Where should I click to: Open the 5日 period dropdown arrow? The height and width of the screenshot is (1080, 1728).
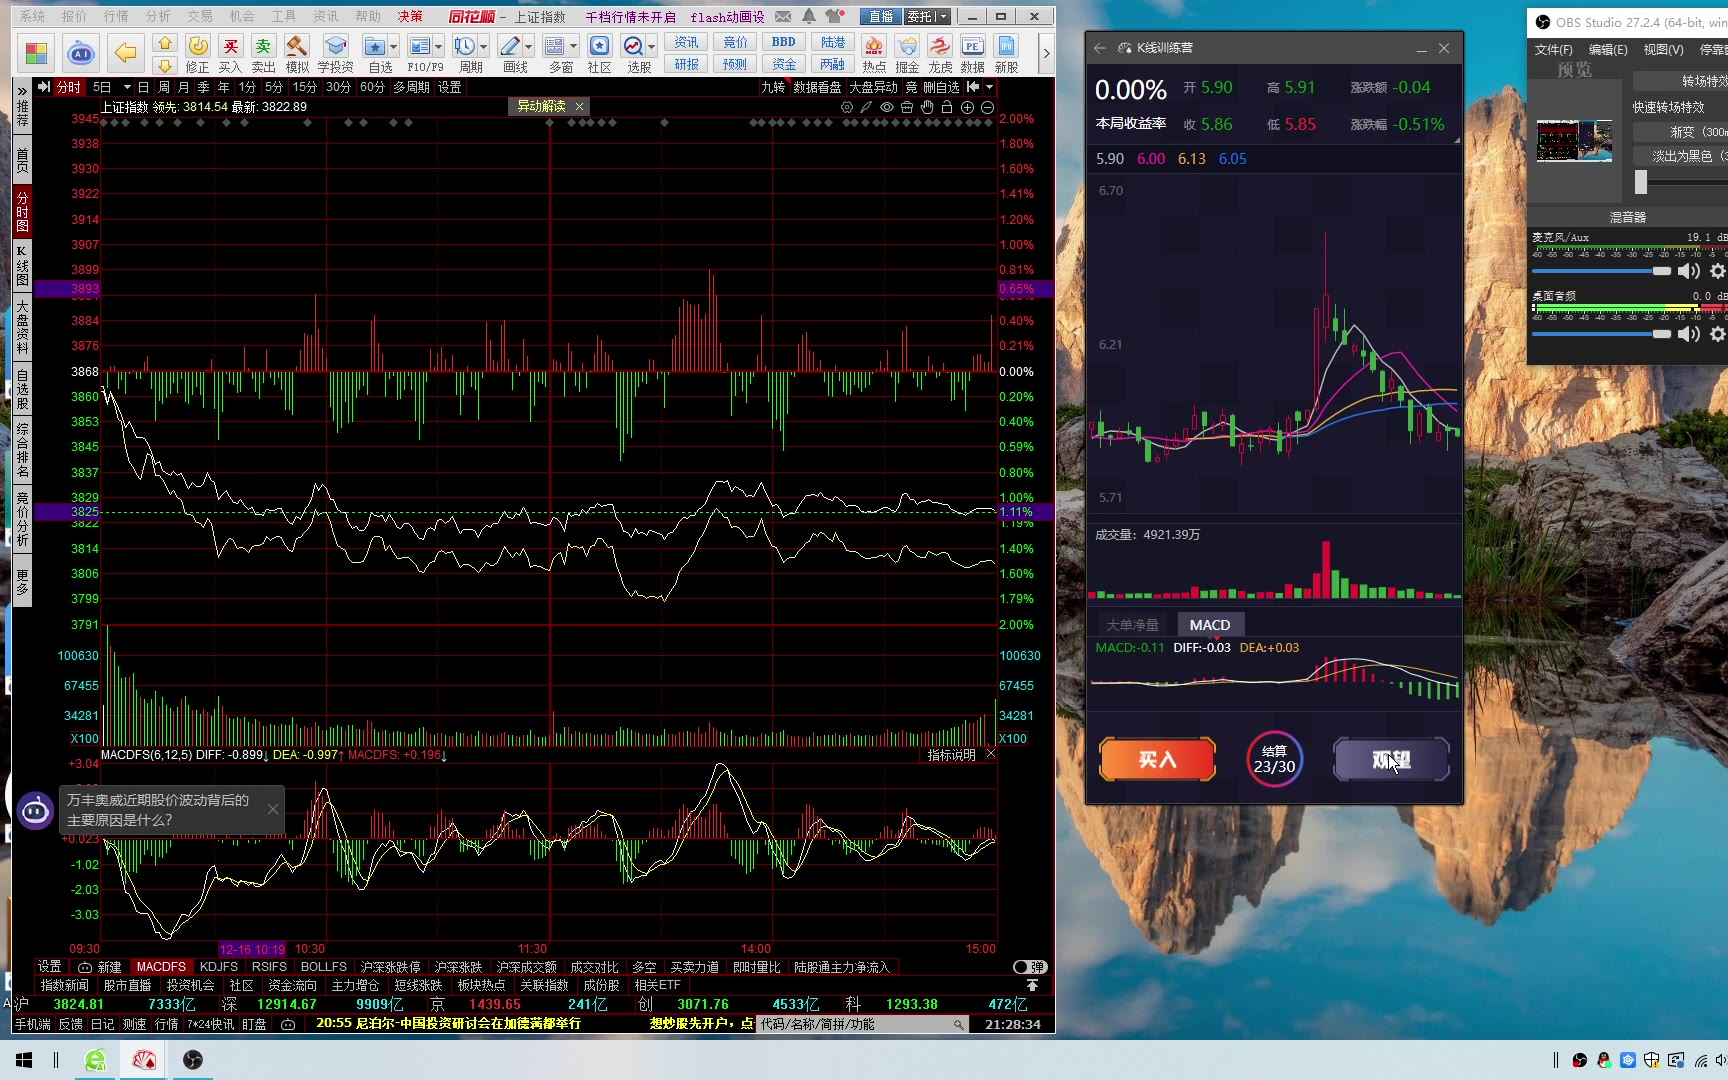pos(127,87)
